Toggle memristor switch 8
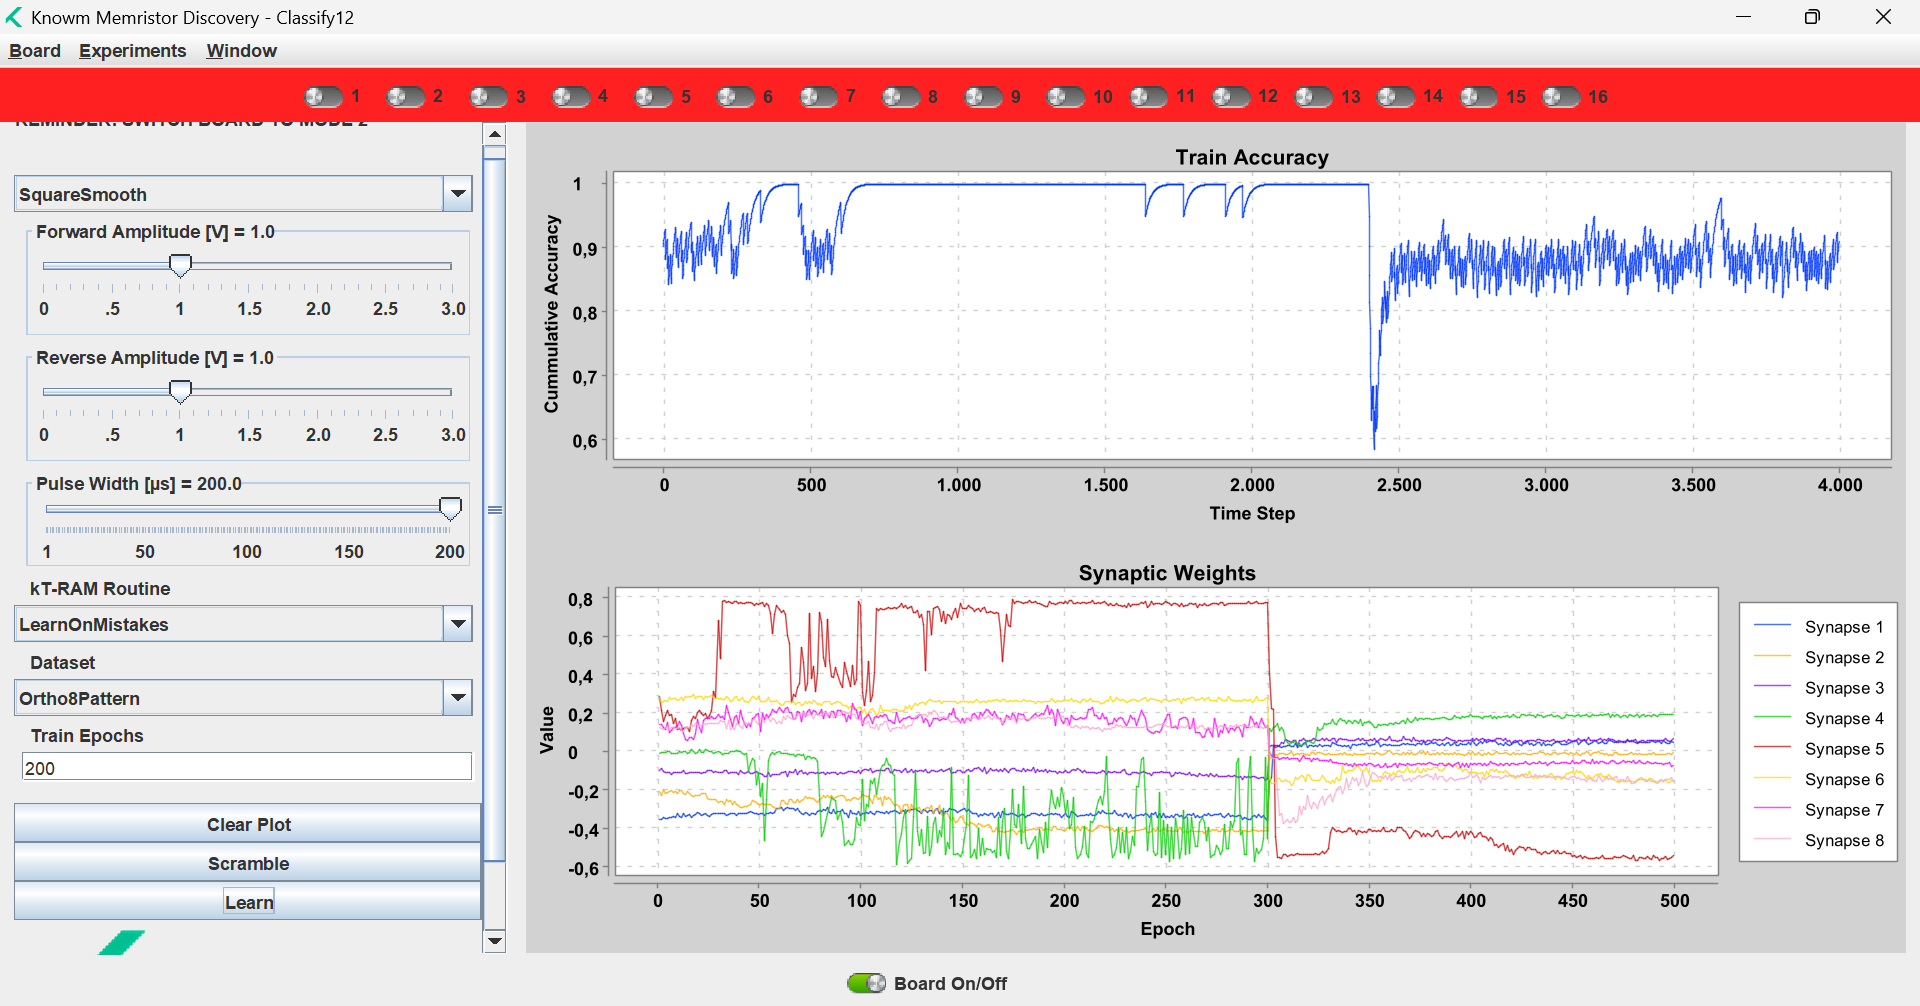Viewport: 1920px width, 1006px height. pyautogui.click(x=901, y=96)
